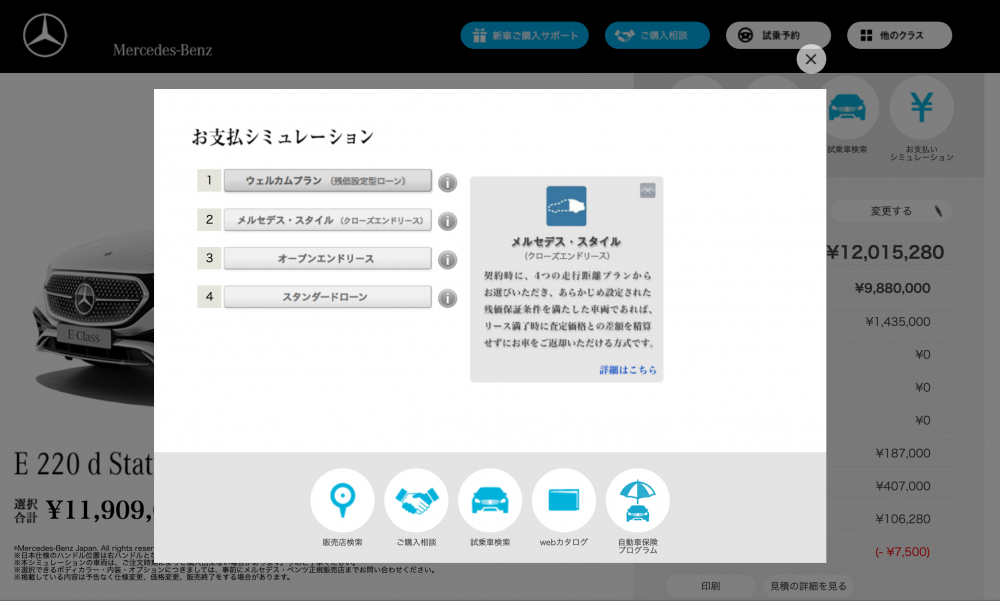This screenshot has height=601, width=1000.
Task: Open 試乗予約 header button
Action: 778,35
